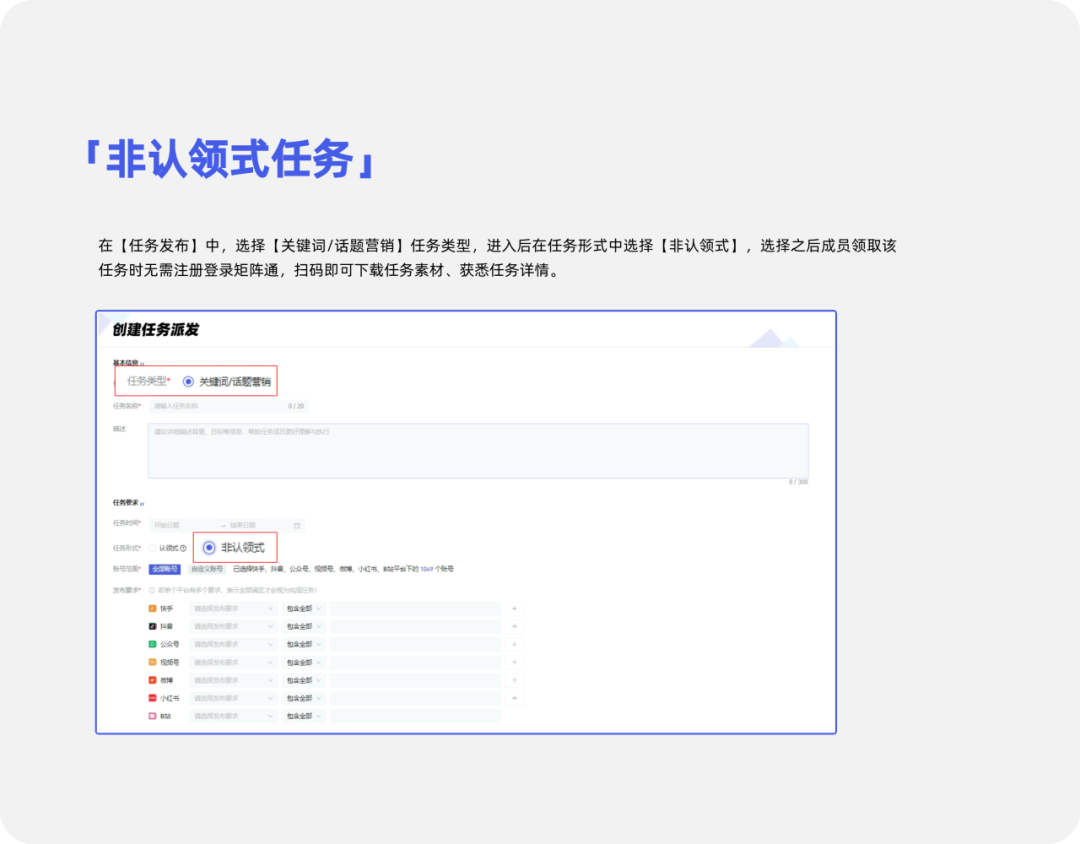Click the 任务要求 section heading
Screen dimensions: 1080x844
(x=125, y=503)
